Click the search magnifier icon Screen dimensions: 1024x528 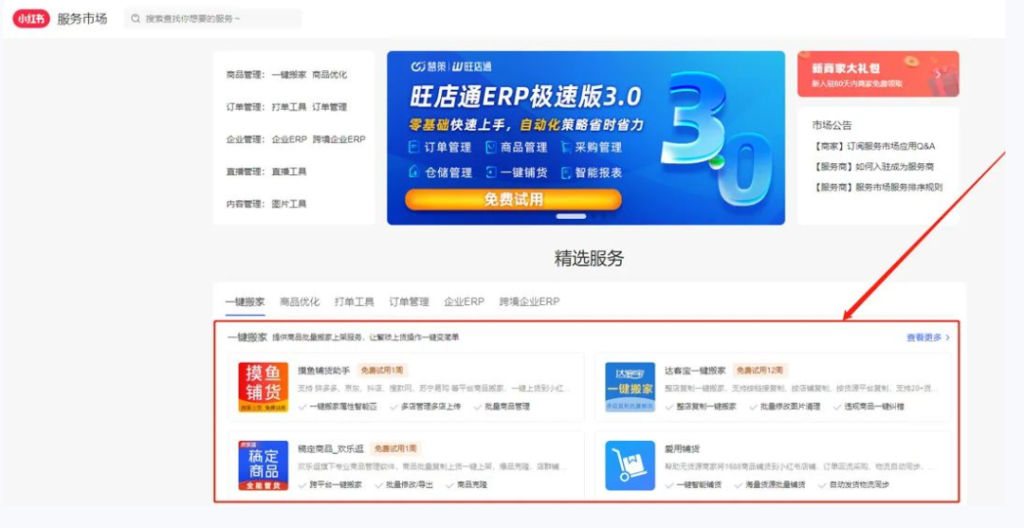coord(136,18)
